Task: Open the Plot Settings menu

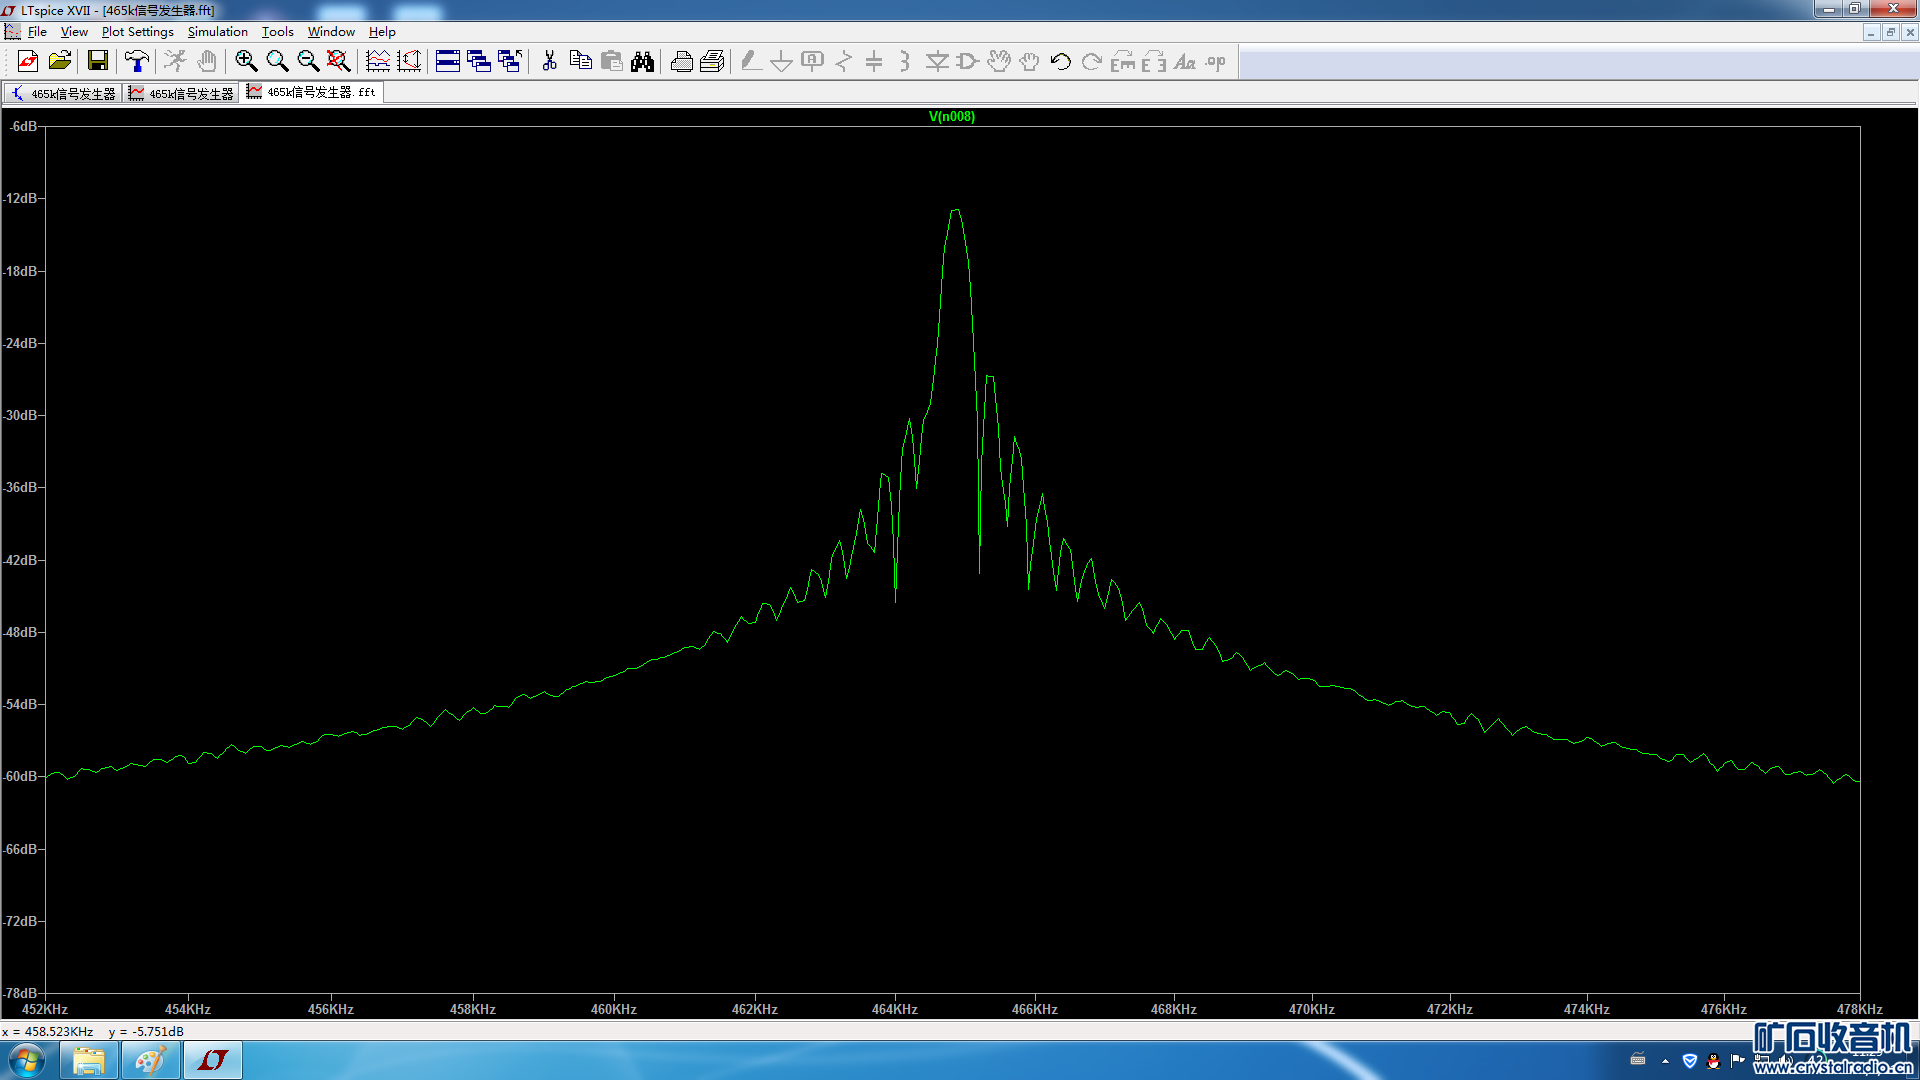Action: (138, 32)
